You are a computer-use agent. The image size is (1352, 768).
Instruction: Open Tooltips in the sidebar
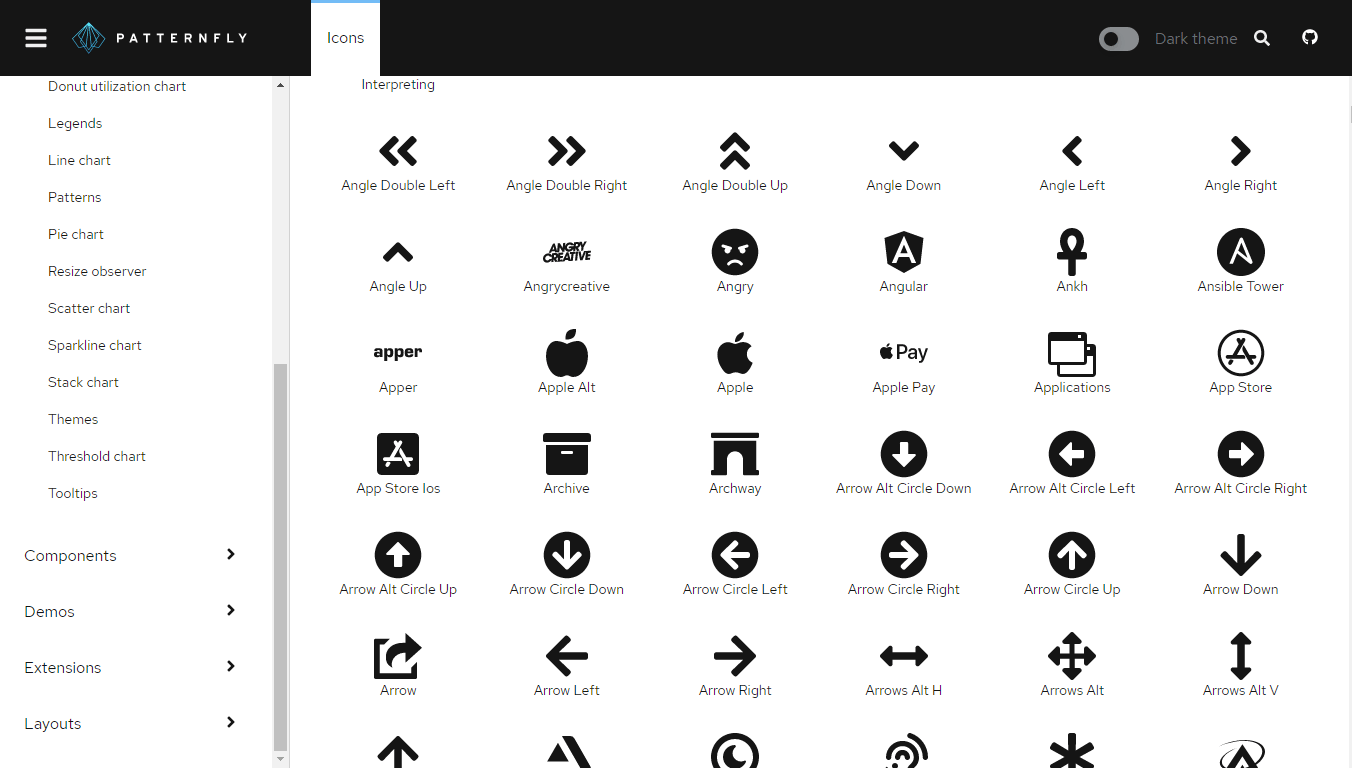73,493
